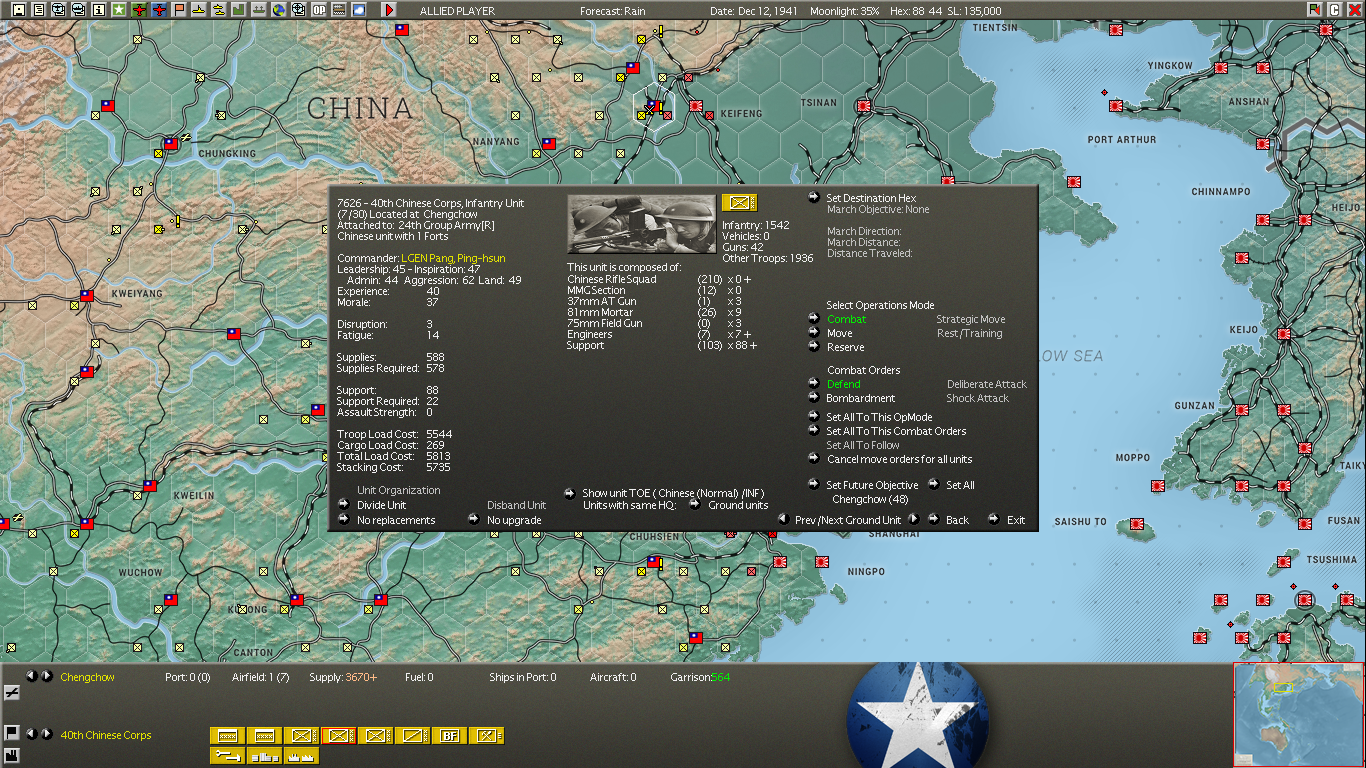Screen dimensions: 1366x768
Task: Click the airplane icon beside Chengchow base row
Action: pyautogui.click(x=12, y=692)
